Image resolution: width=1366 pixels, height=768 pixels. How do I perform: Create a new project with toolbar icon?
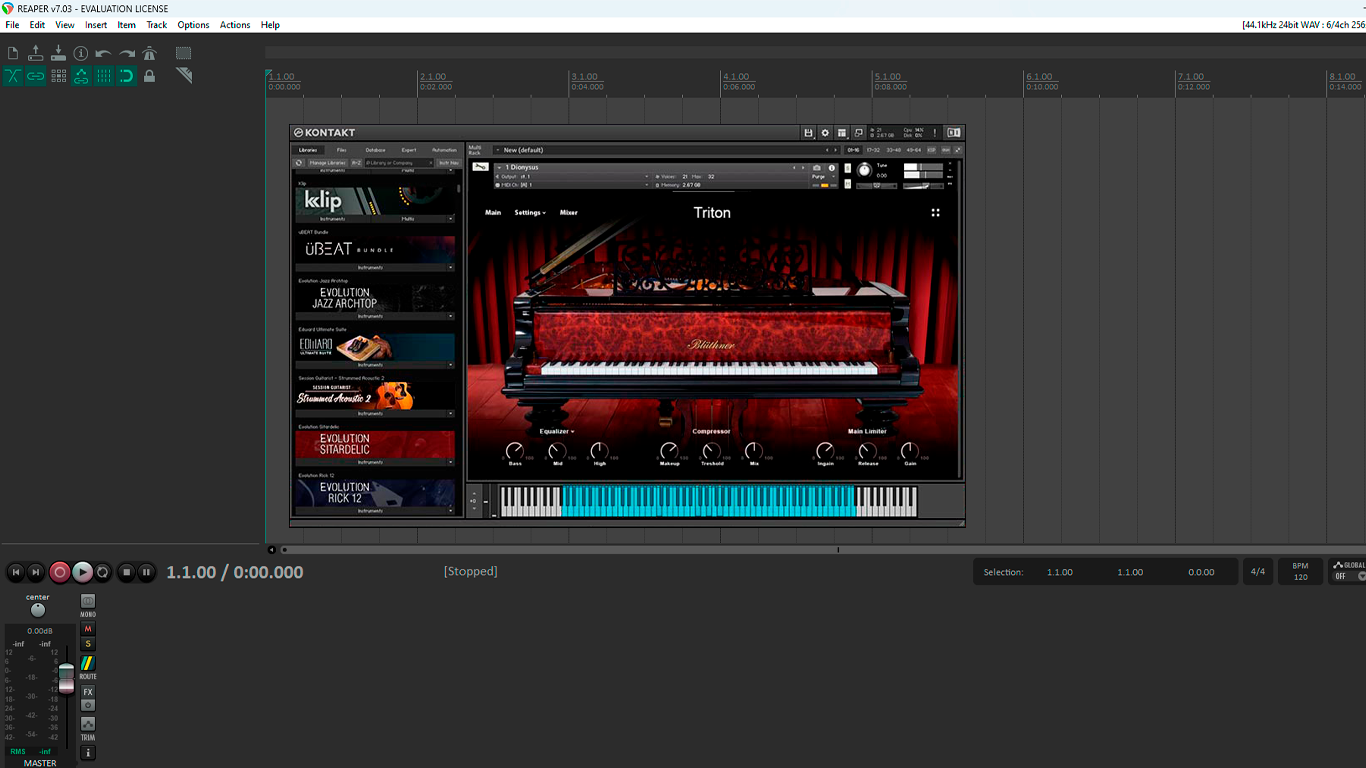tap(13, 53)
